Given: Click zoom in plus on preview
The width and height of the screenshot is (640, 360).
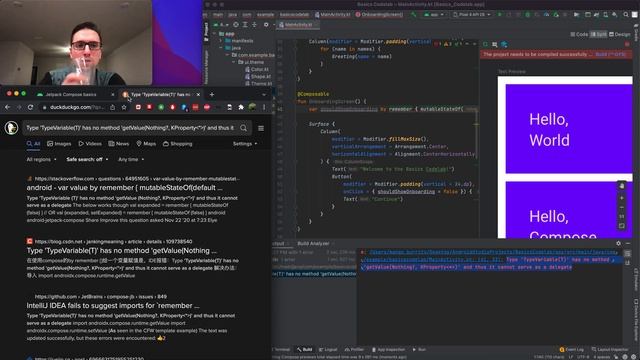Looking at the screenshot, I should [x=622, y=198].
